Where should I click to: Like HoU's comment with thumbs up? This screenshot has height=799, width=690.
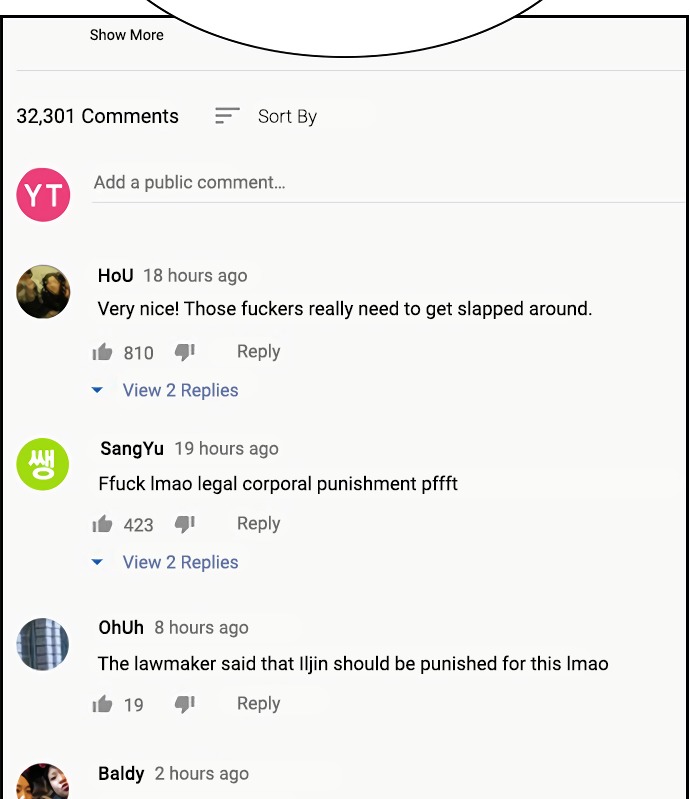click(102, 352)
